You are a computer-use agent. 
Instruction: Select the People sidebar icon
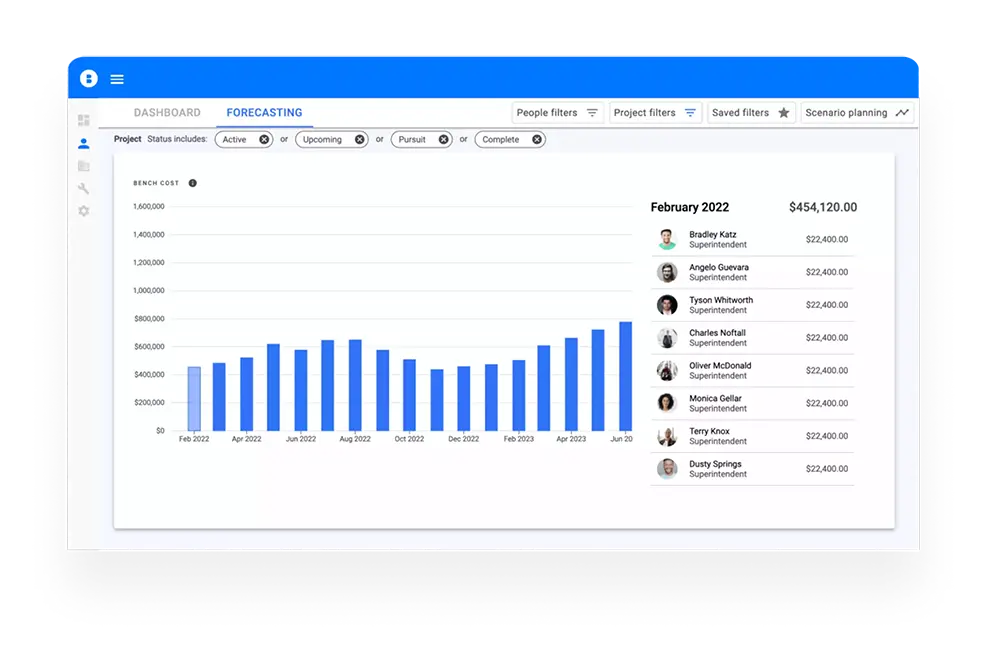84,143
